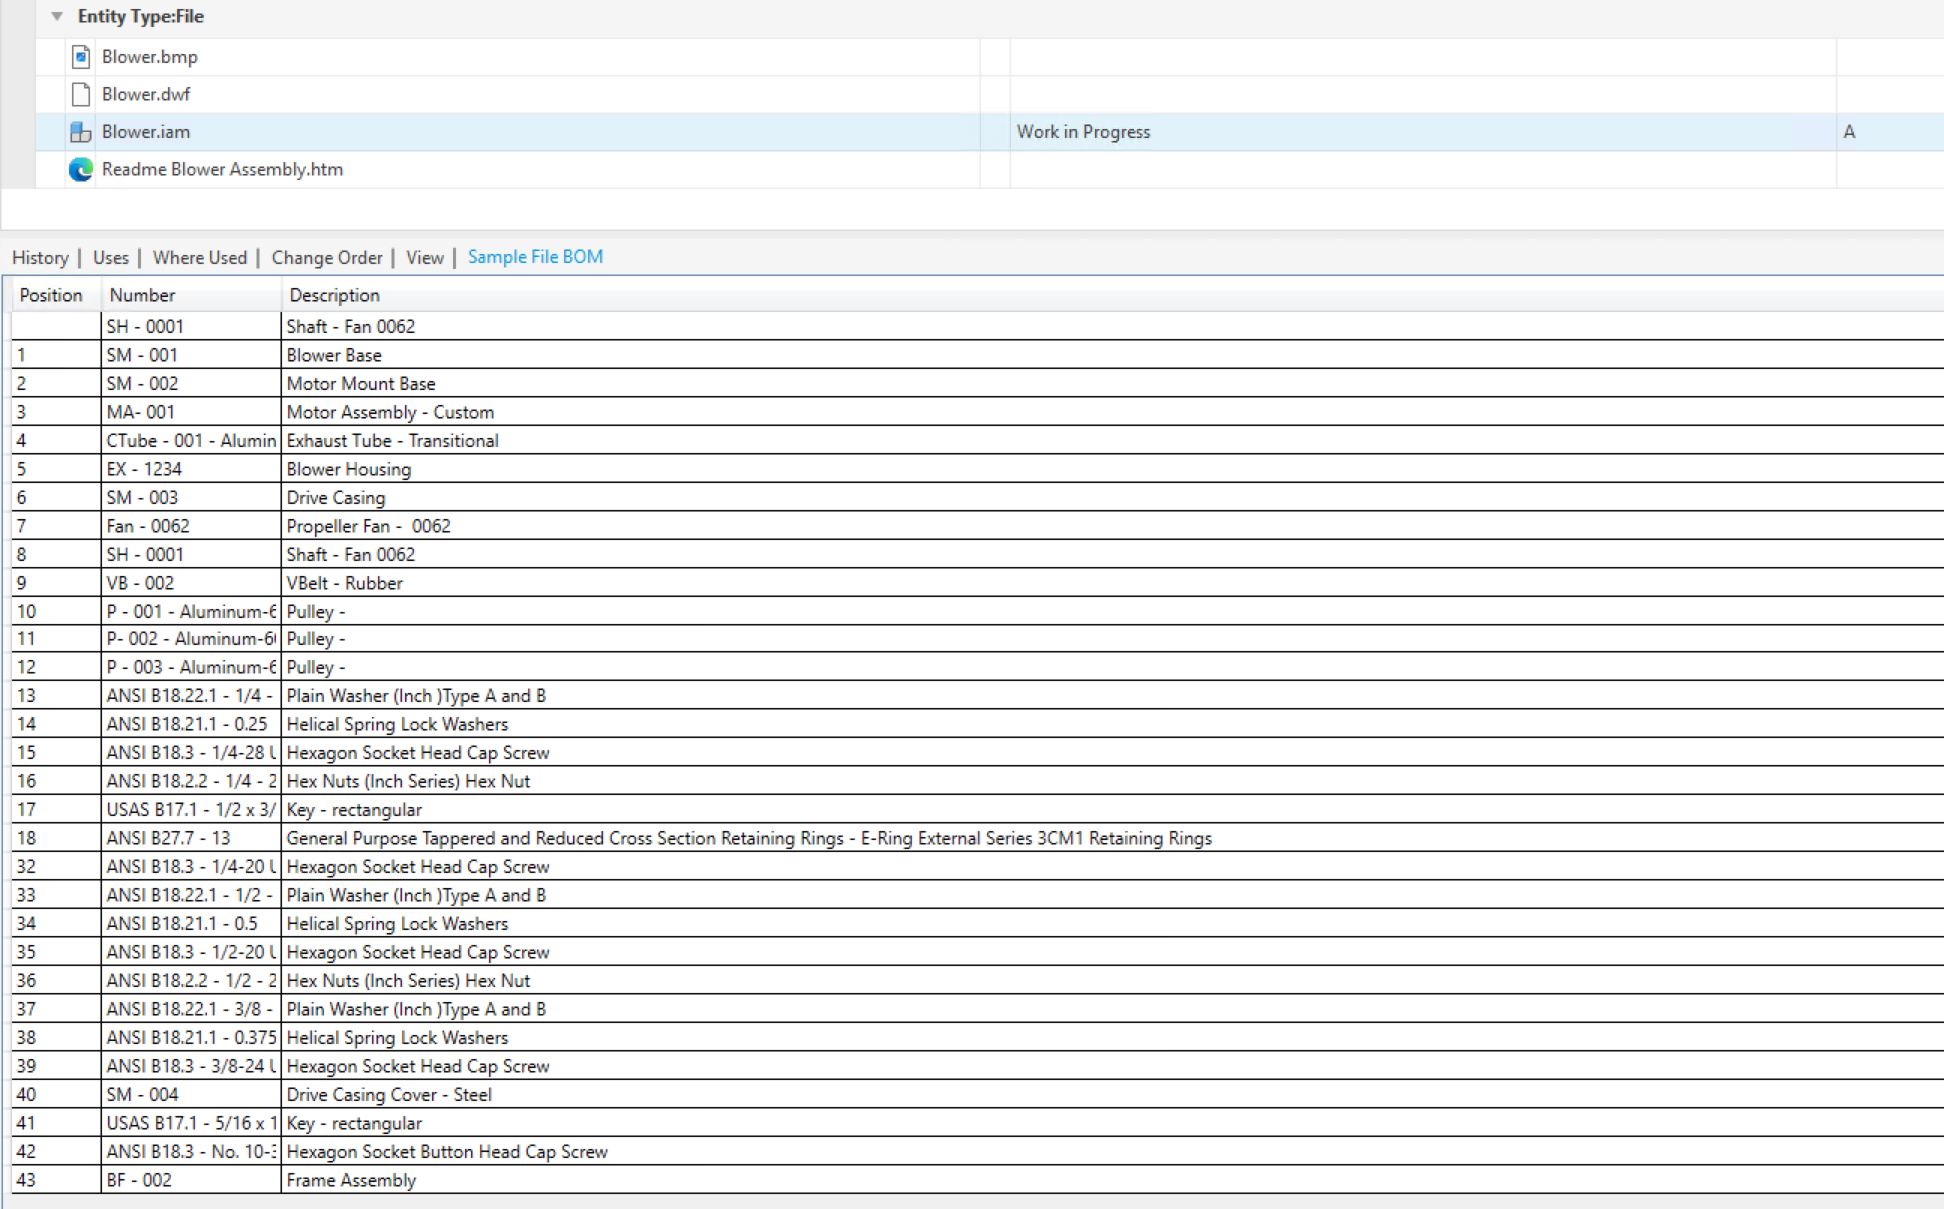Open the Where Used tab

click(199, 257)
